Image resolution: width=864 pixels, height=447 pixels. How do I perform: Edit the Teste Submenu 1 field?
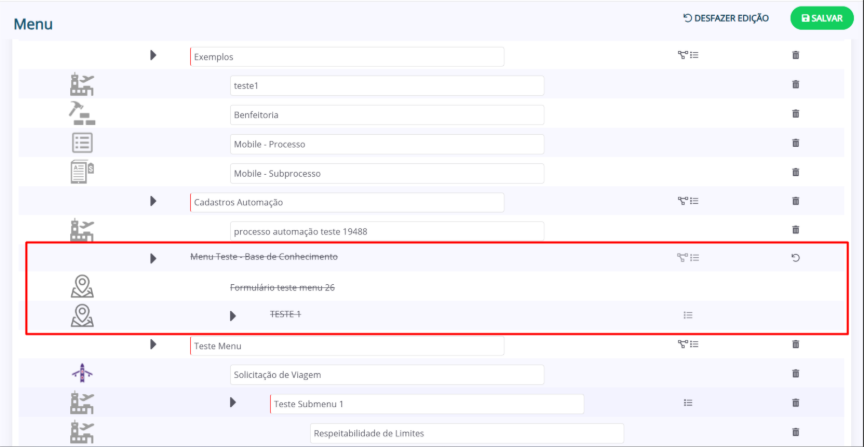point(427,404)
